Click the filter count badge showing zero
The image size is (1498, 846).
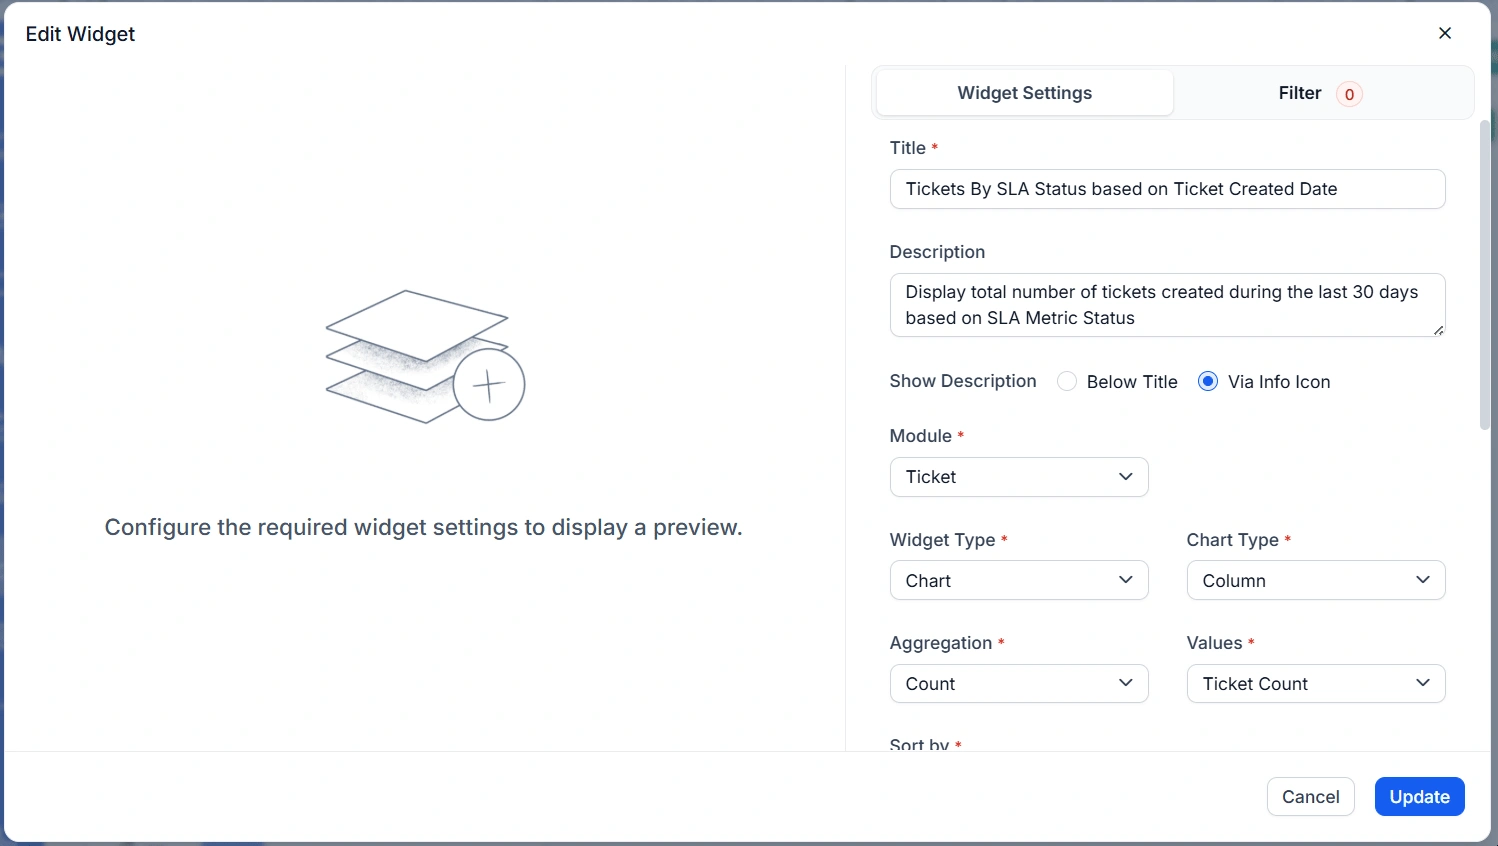[1349, 93]
